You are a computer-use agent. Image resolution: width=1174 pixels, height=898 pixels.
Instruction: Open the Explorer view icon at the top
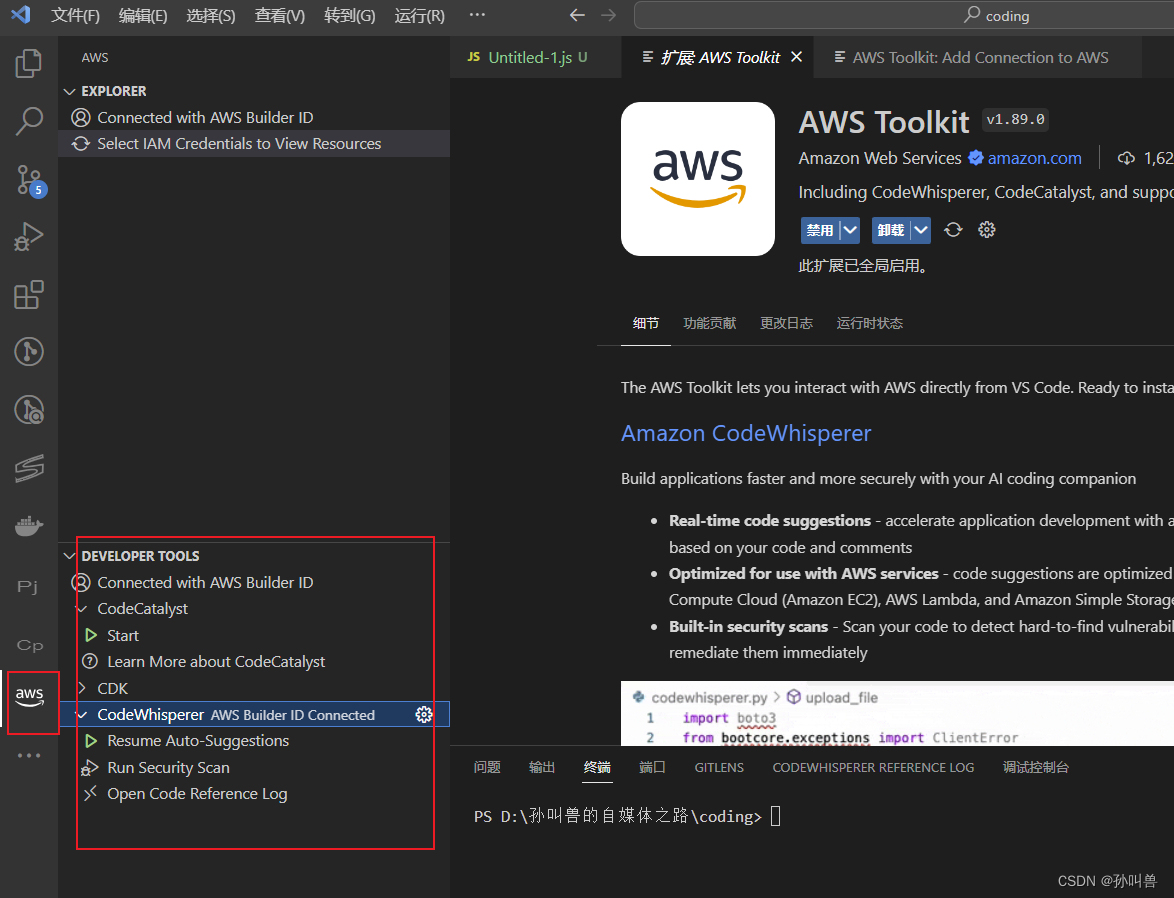pos(28,63)
